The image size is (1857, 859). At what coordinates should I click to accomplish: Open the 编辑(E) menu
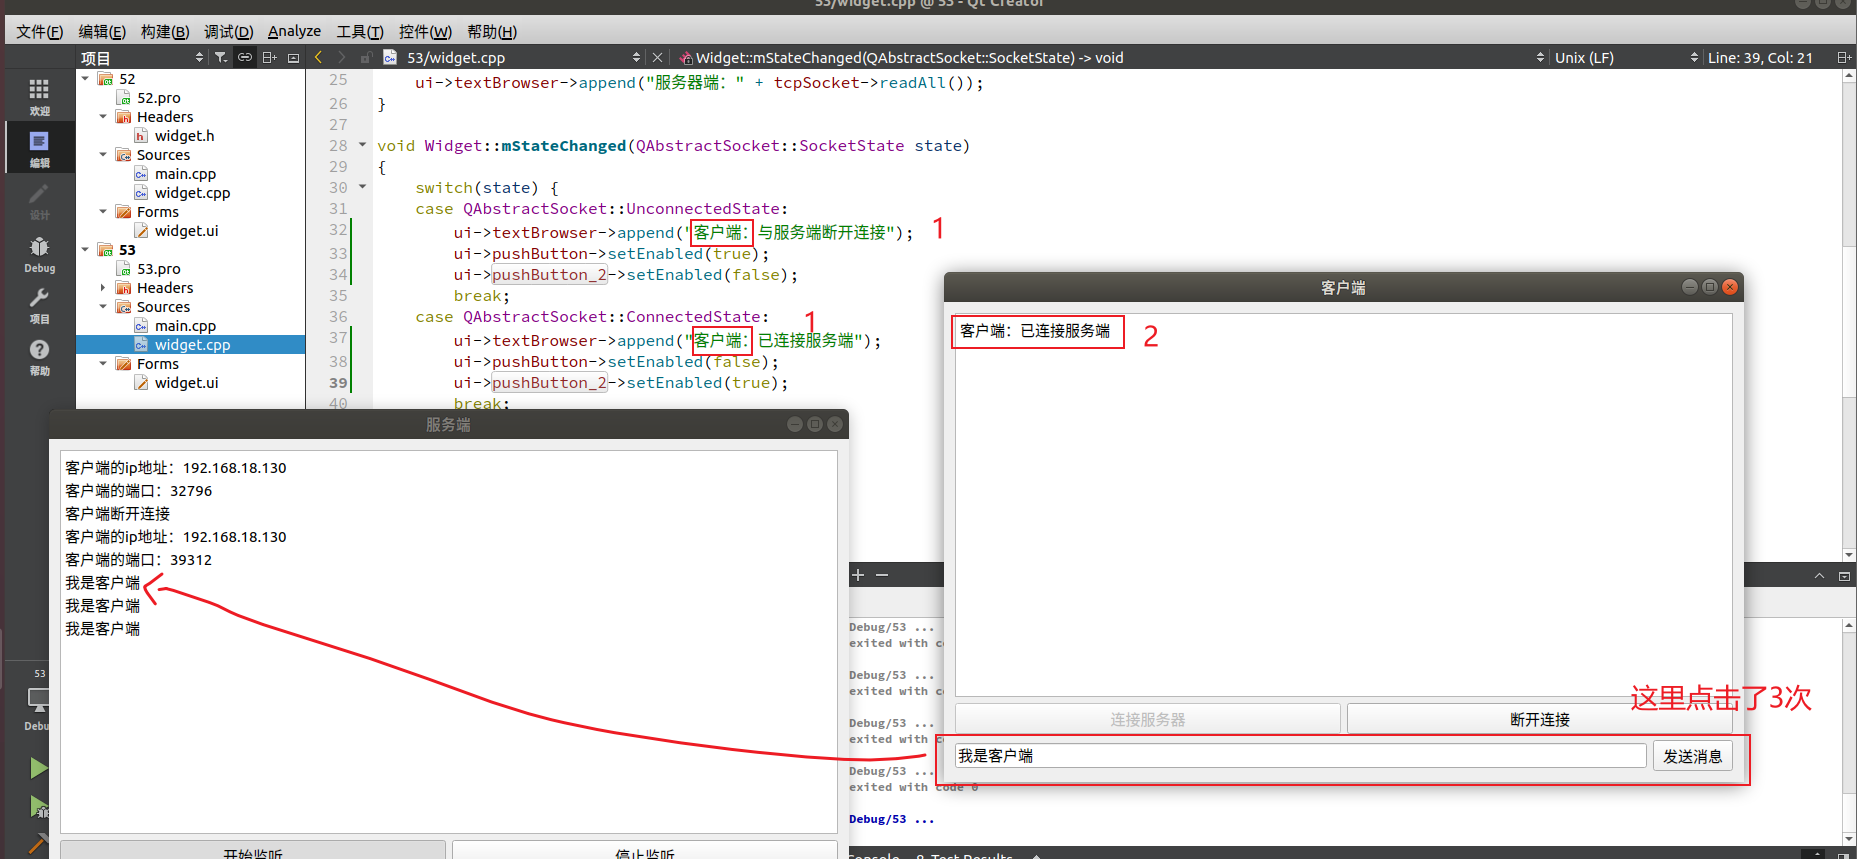tap(102, 32)
